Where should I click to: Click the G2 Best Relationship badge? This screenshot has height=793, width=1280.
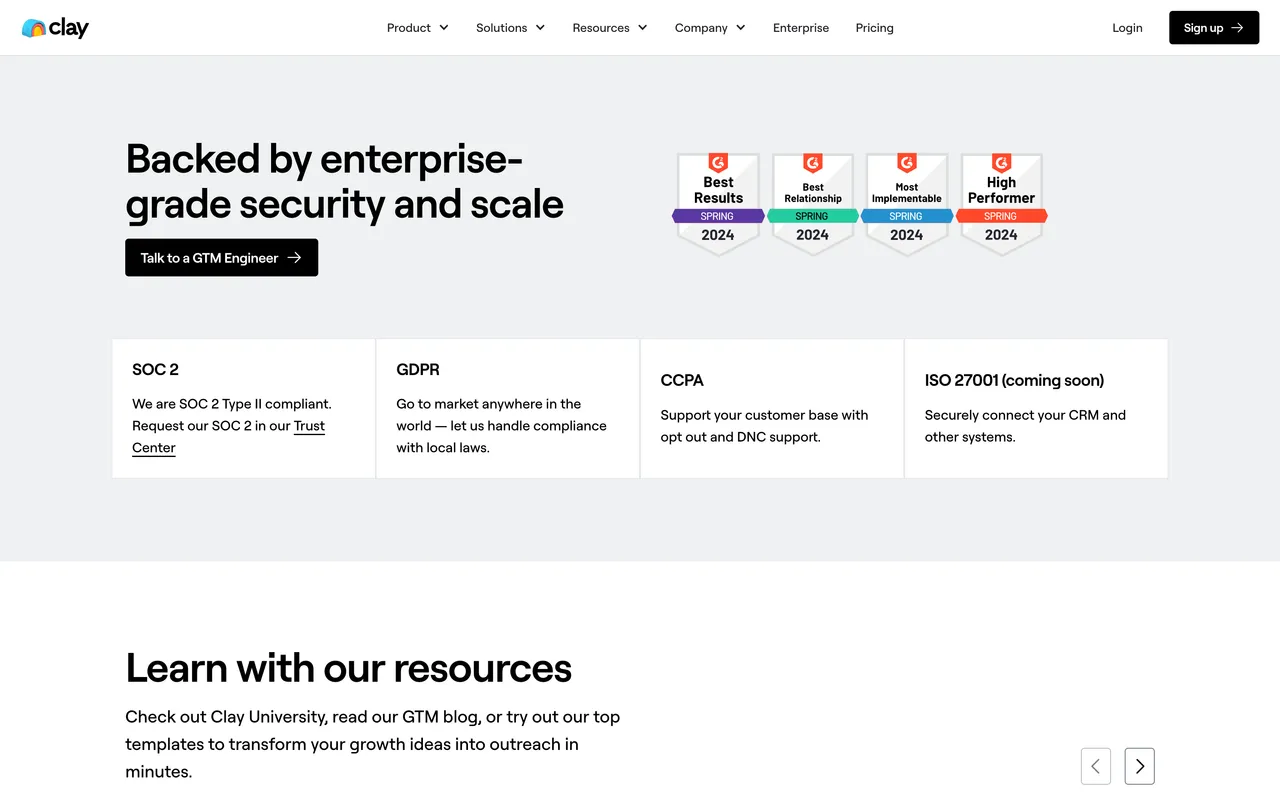click(x=812, y=200)
